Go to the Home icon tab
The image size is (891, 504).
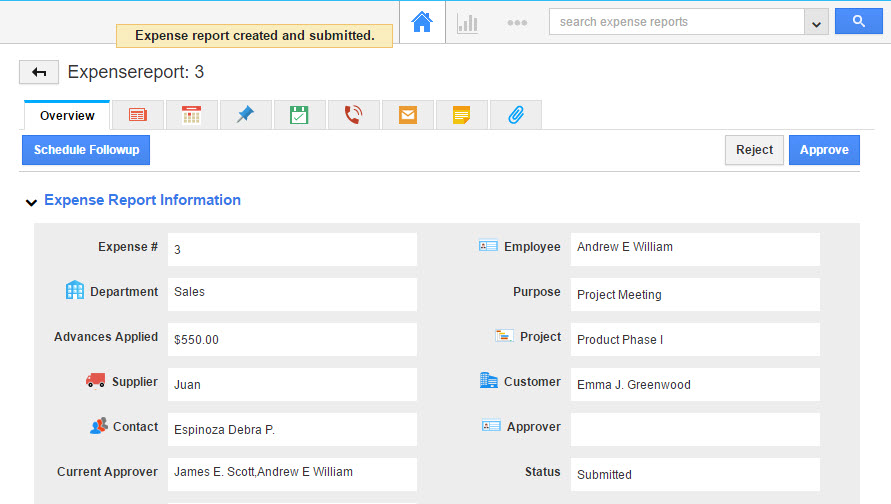(422, 22)
